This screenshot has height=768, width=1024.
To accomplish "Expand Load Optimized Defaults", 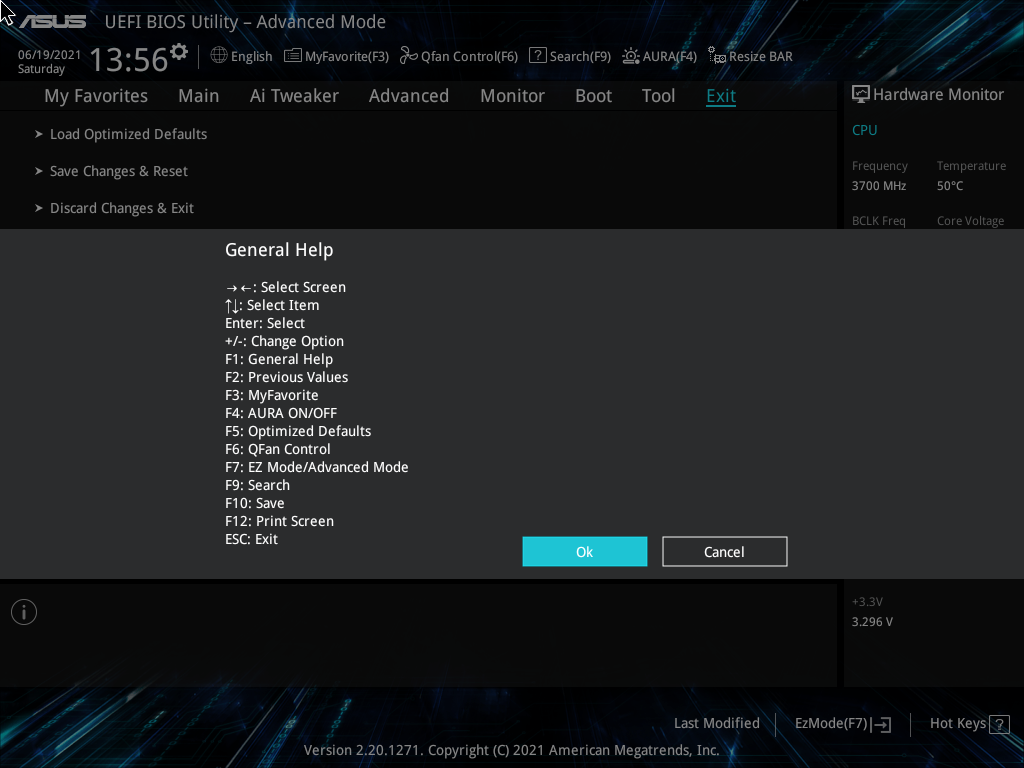I will pos(128,133).
